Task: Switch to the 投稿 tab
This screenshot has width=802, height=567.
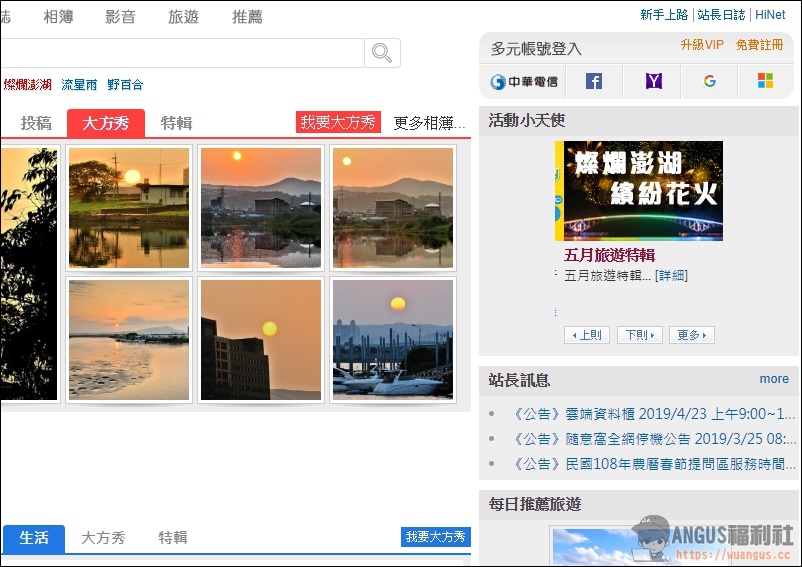Action: tap(36, 123)
